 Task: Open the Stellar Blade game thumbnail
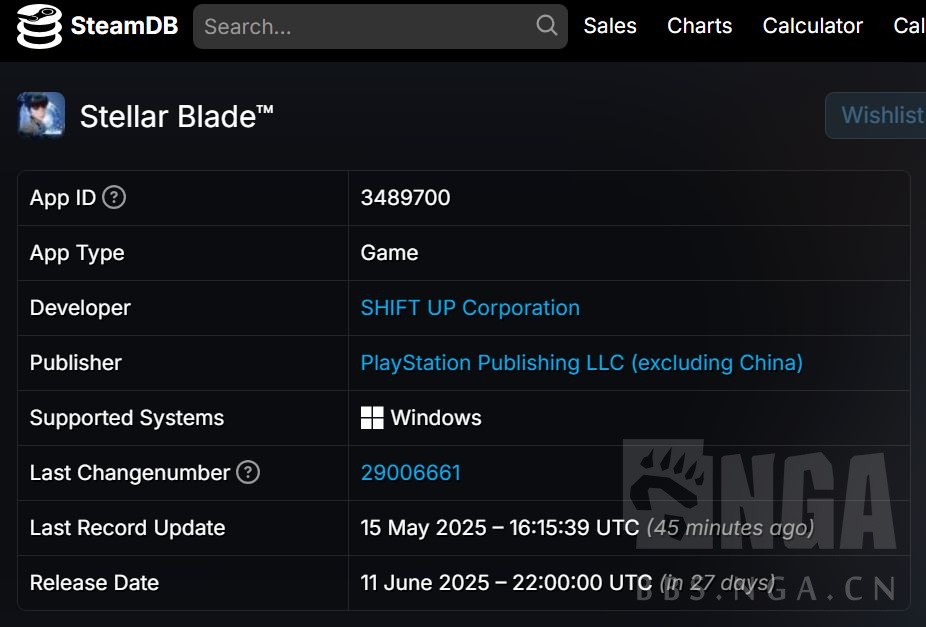coord(41,116)
